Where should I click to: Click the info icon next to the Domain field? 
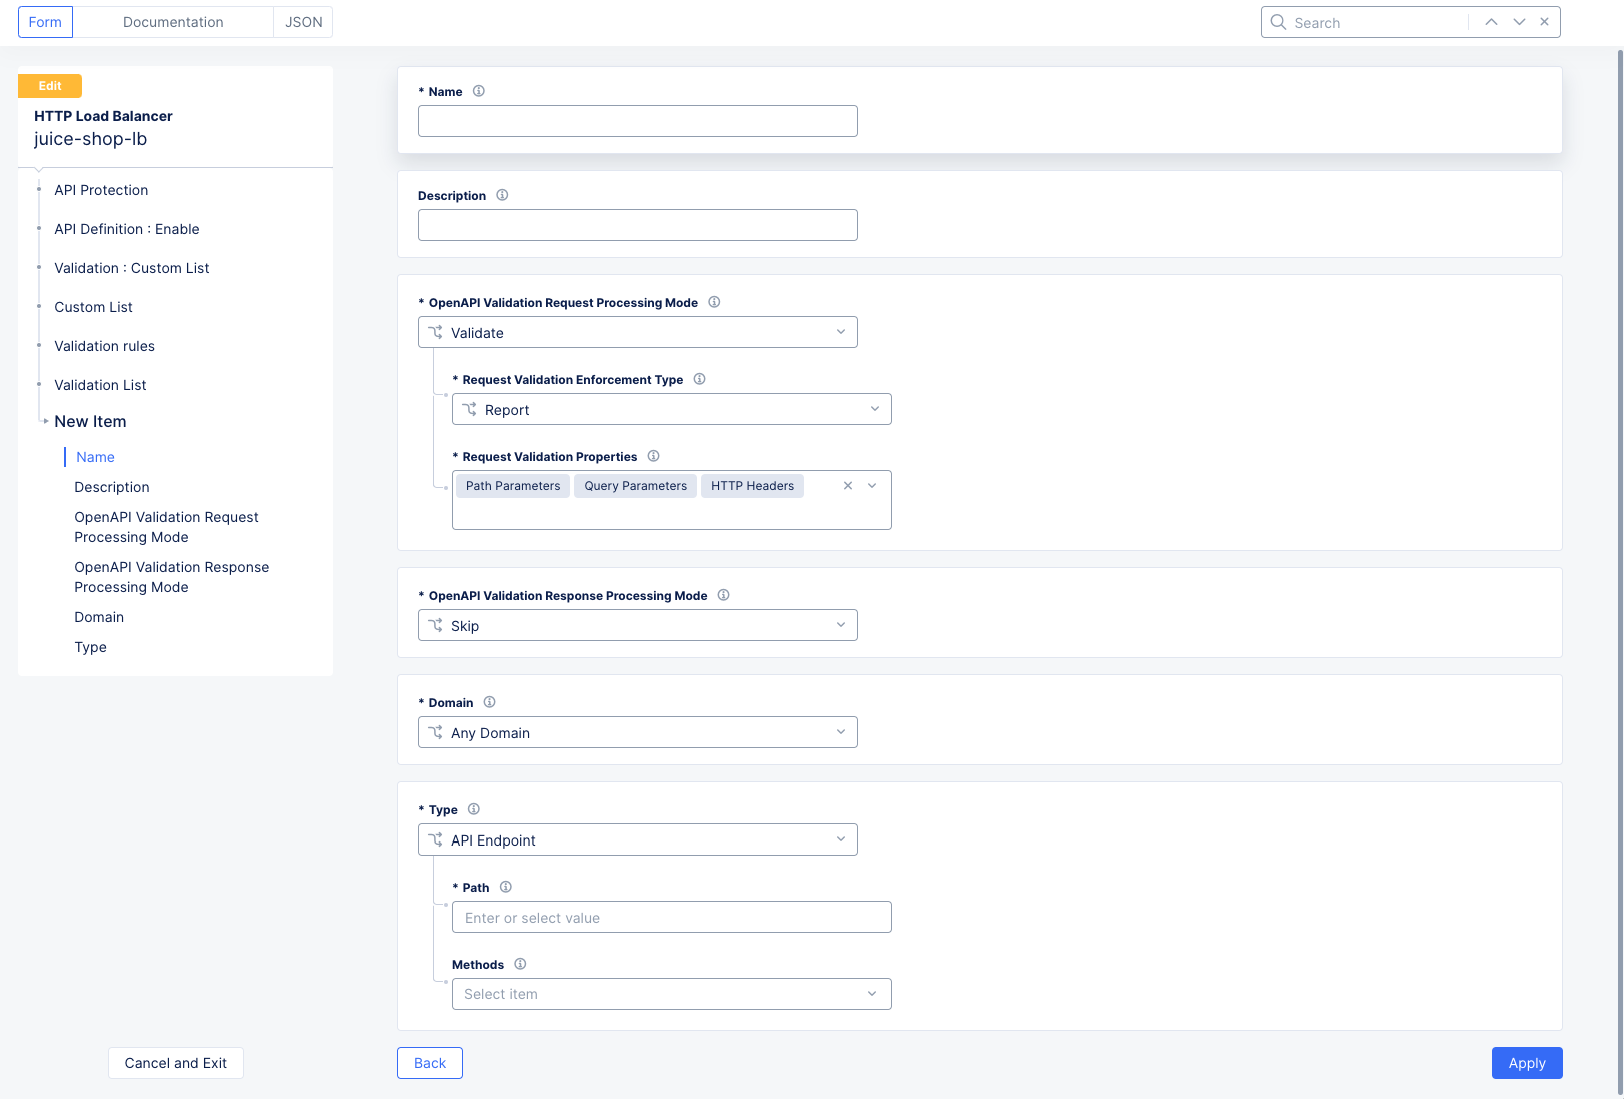coord(490,702)
